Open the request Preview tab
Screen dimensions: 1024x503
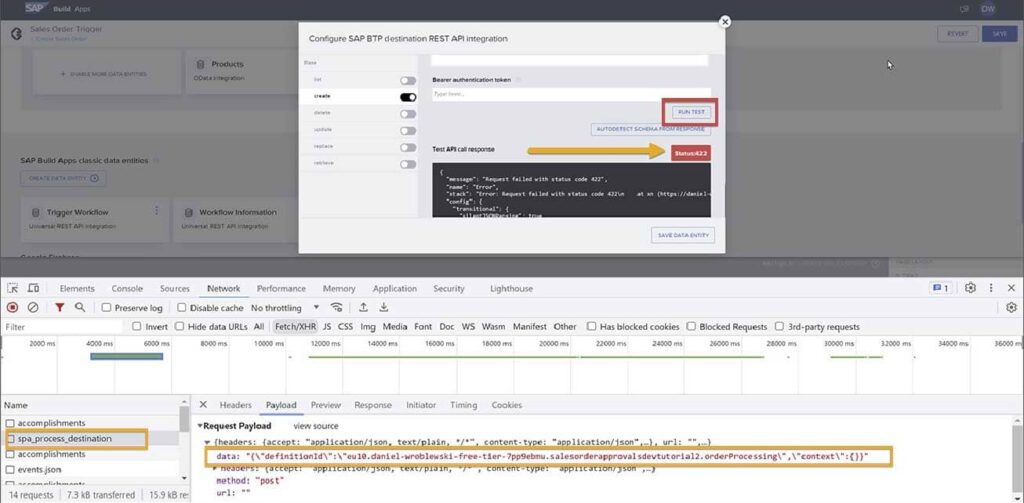[326, 405]
